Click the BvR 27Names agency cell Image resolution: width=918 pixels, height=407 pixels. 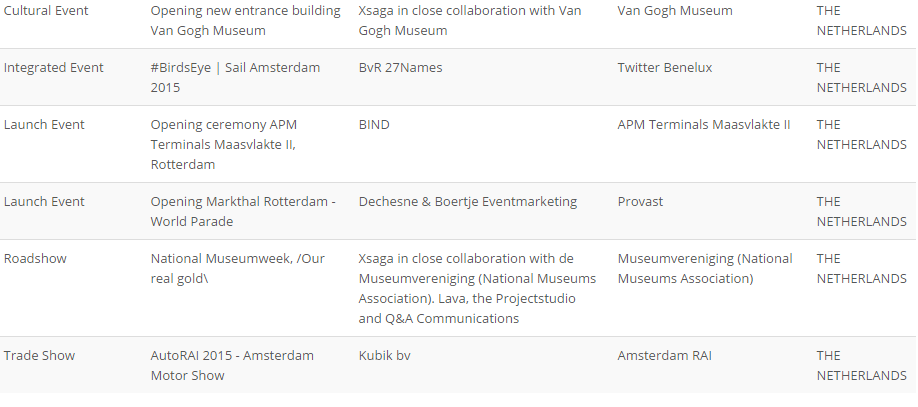tap(400, 68)
